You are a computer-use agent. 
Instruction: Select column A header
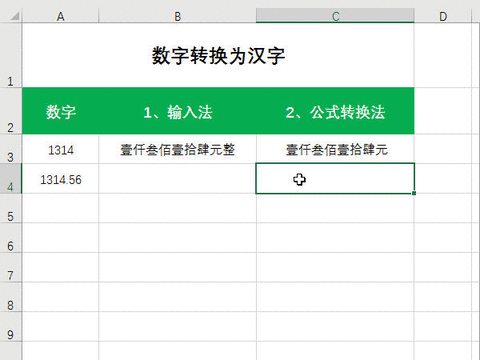pyautogui.click(x=60, y=16)
